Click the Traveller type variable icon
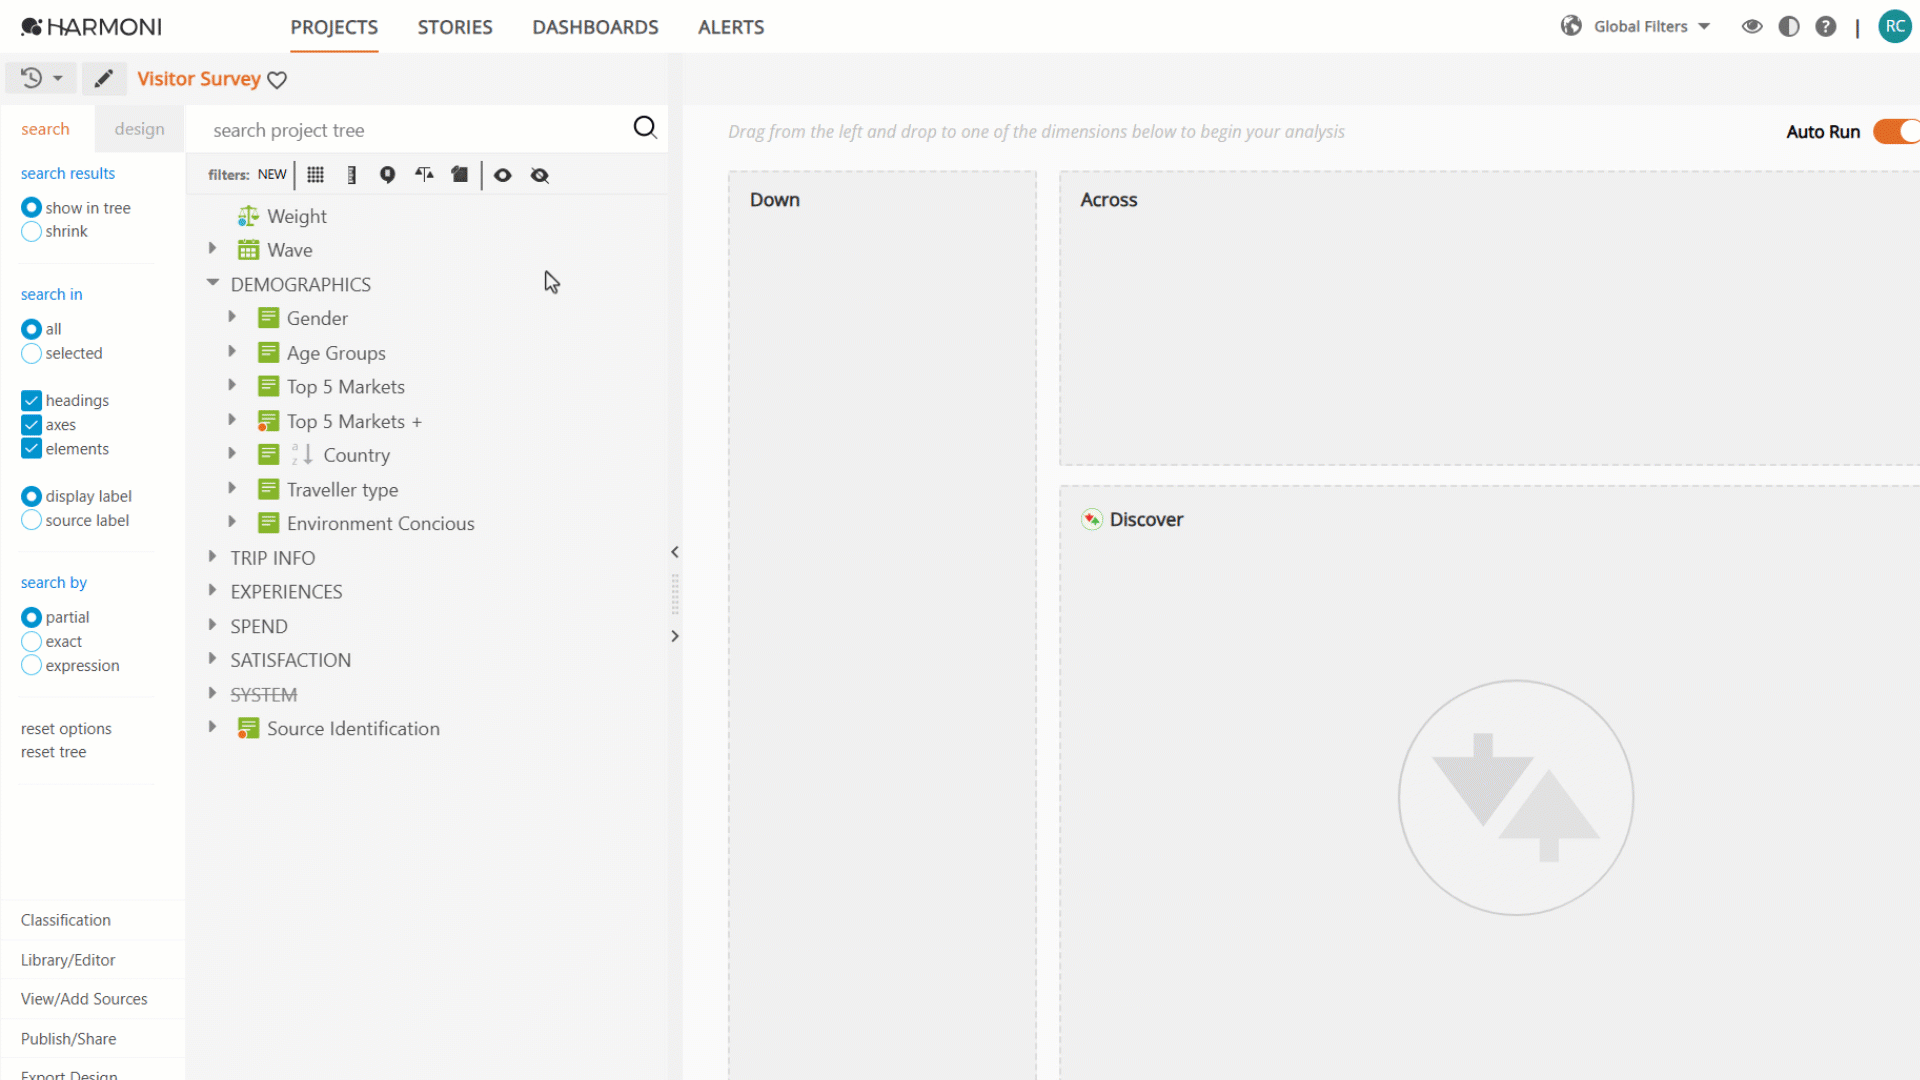 268,489
